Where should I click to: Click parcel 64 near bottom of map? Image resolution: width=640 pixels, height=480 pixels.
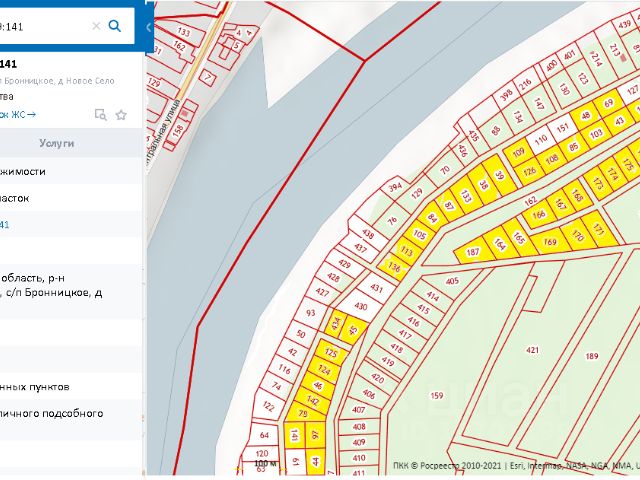264,435
